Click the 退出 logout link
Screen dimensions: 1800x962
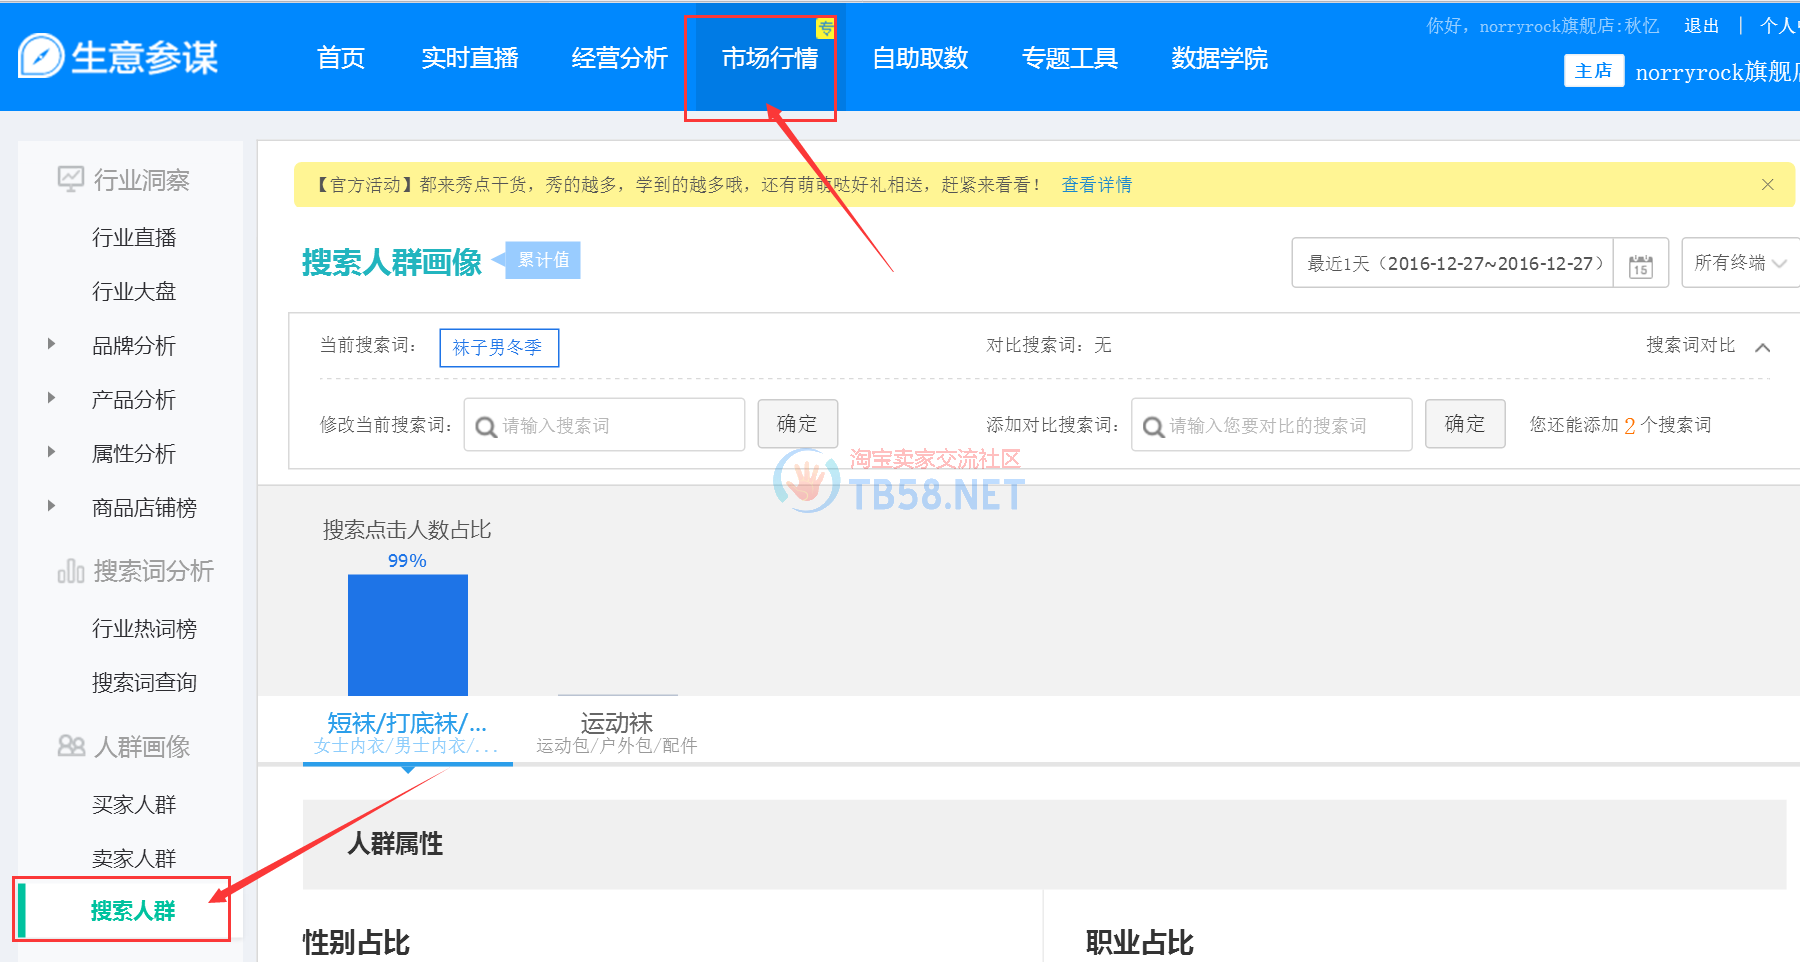tap(1700, 26)
